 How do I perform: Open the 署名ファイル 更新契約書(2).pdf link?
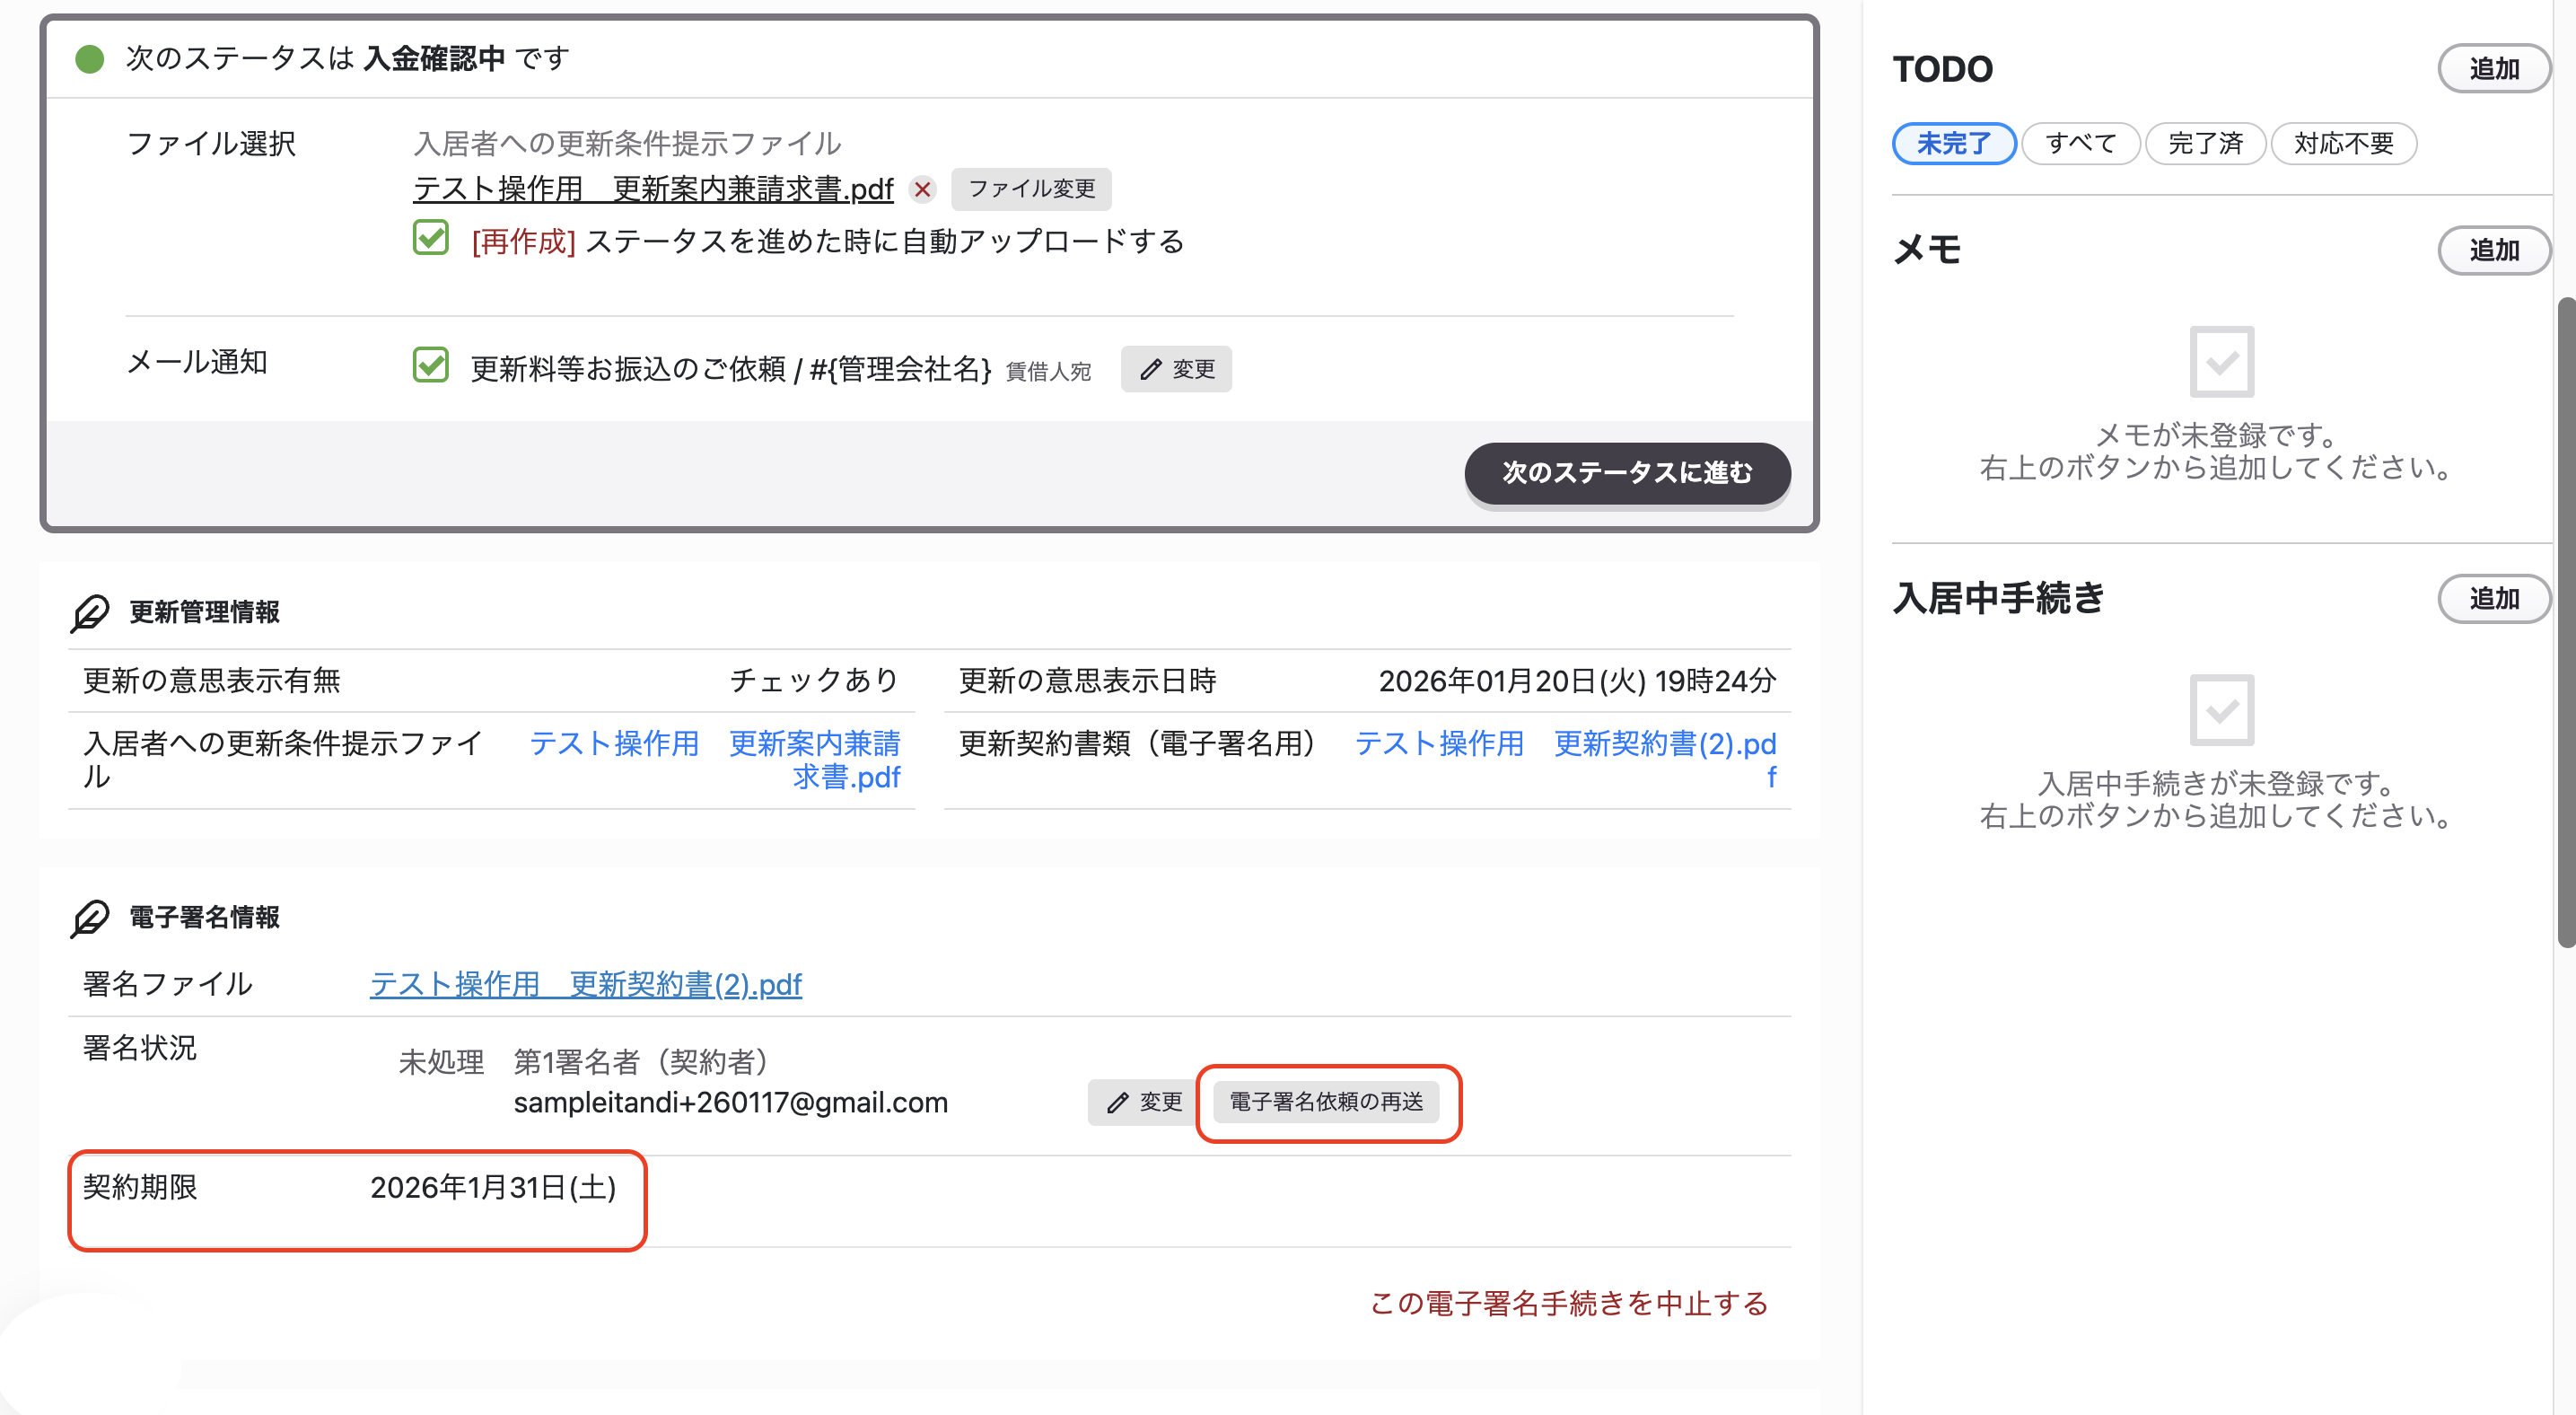point(586,985)
